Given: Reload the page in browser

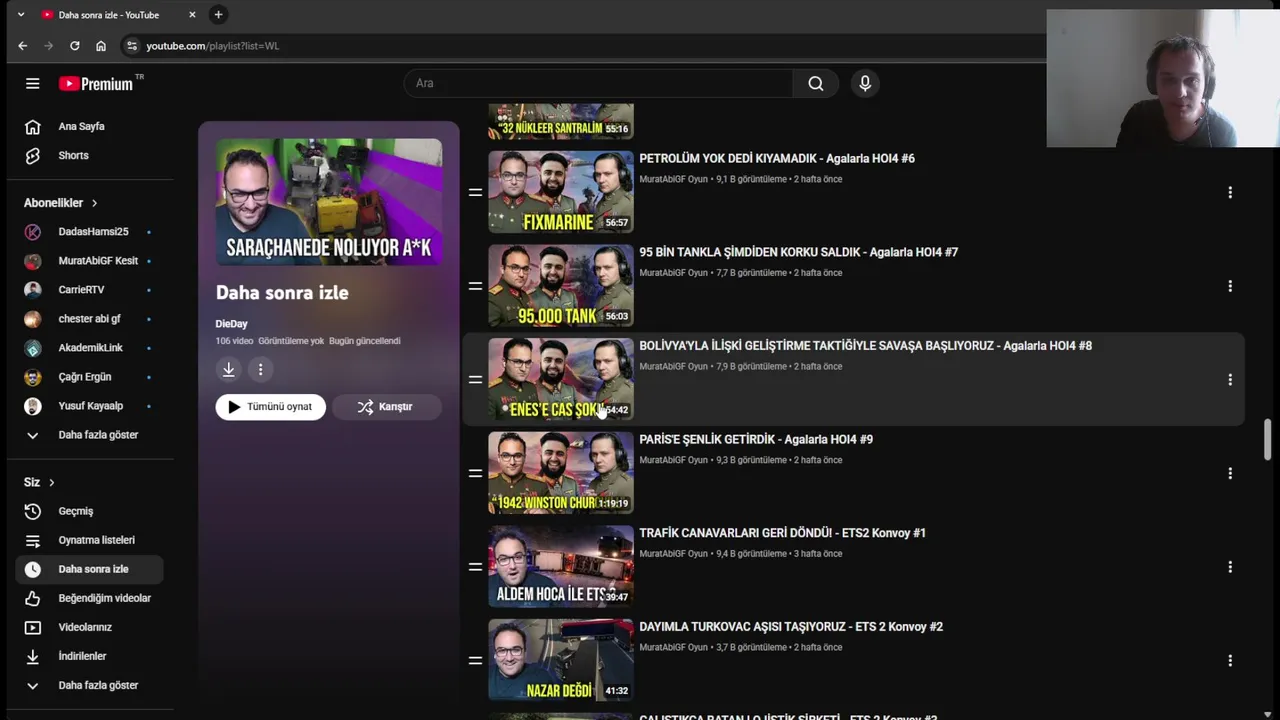Looking at the screenshot, I should pos(74,46).
